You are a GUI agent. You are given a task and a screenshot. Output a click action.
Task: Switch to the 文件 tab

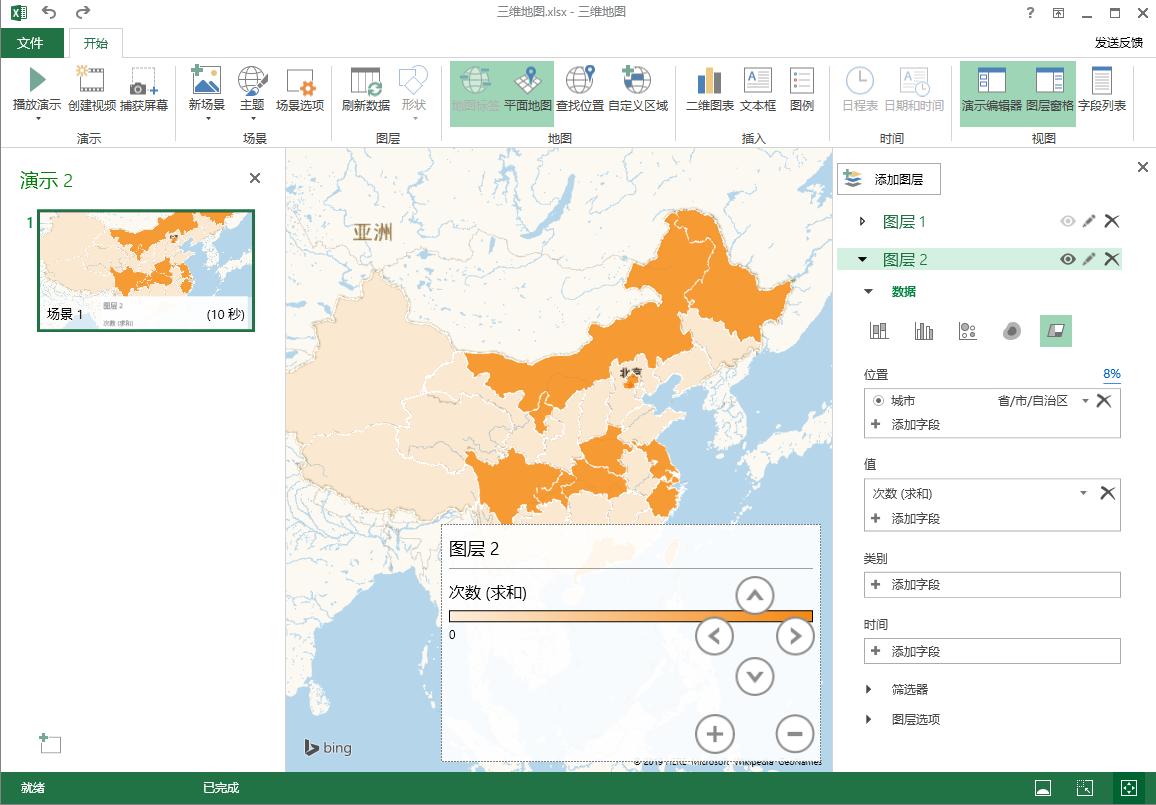[x=33, y=42]
